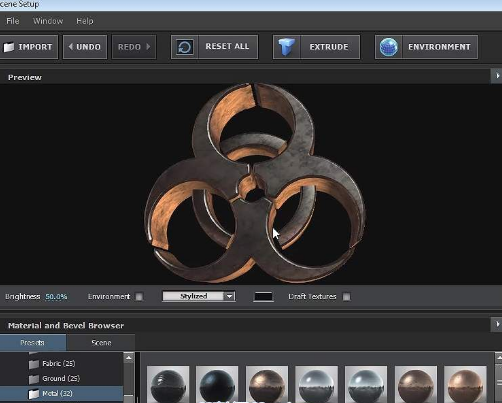
Task: Click the REDO button label
Action: (x=129, y=47)
